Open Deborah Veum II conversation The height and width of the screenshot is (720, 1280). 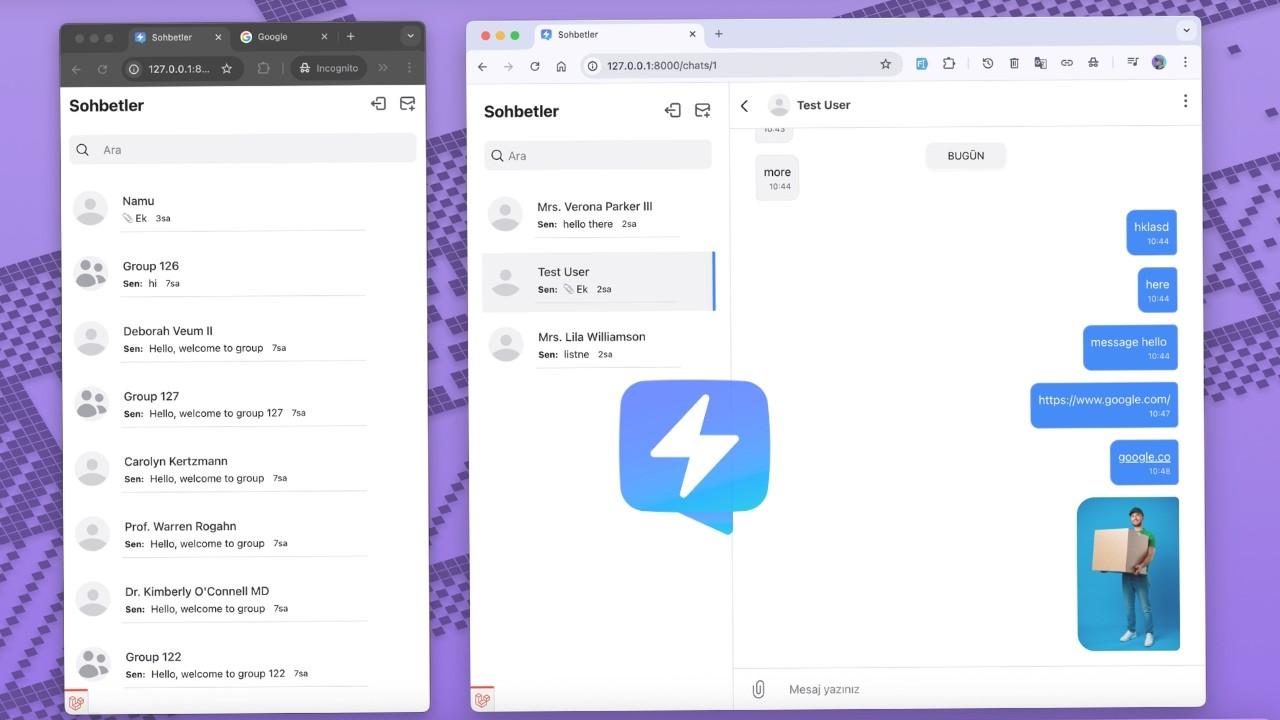[243, 339]
